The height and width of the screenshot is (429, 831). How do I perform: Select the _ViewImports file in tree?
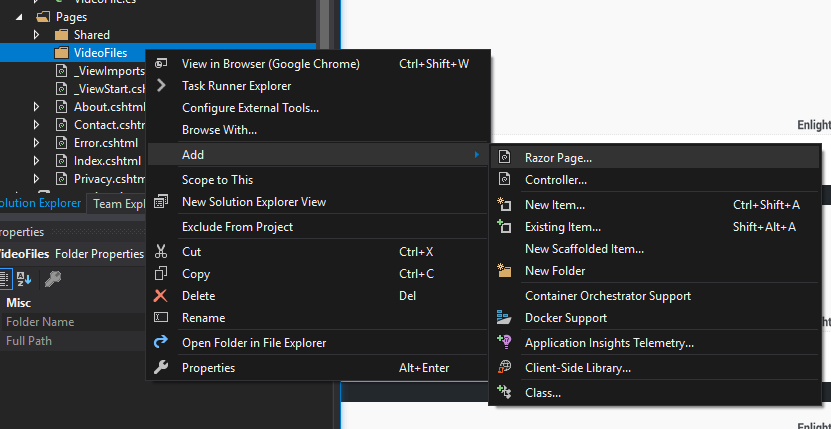[109, 71]
